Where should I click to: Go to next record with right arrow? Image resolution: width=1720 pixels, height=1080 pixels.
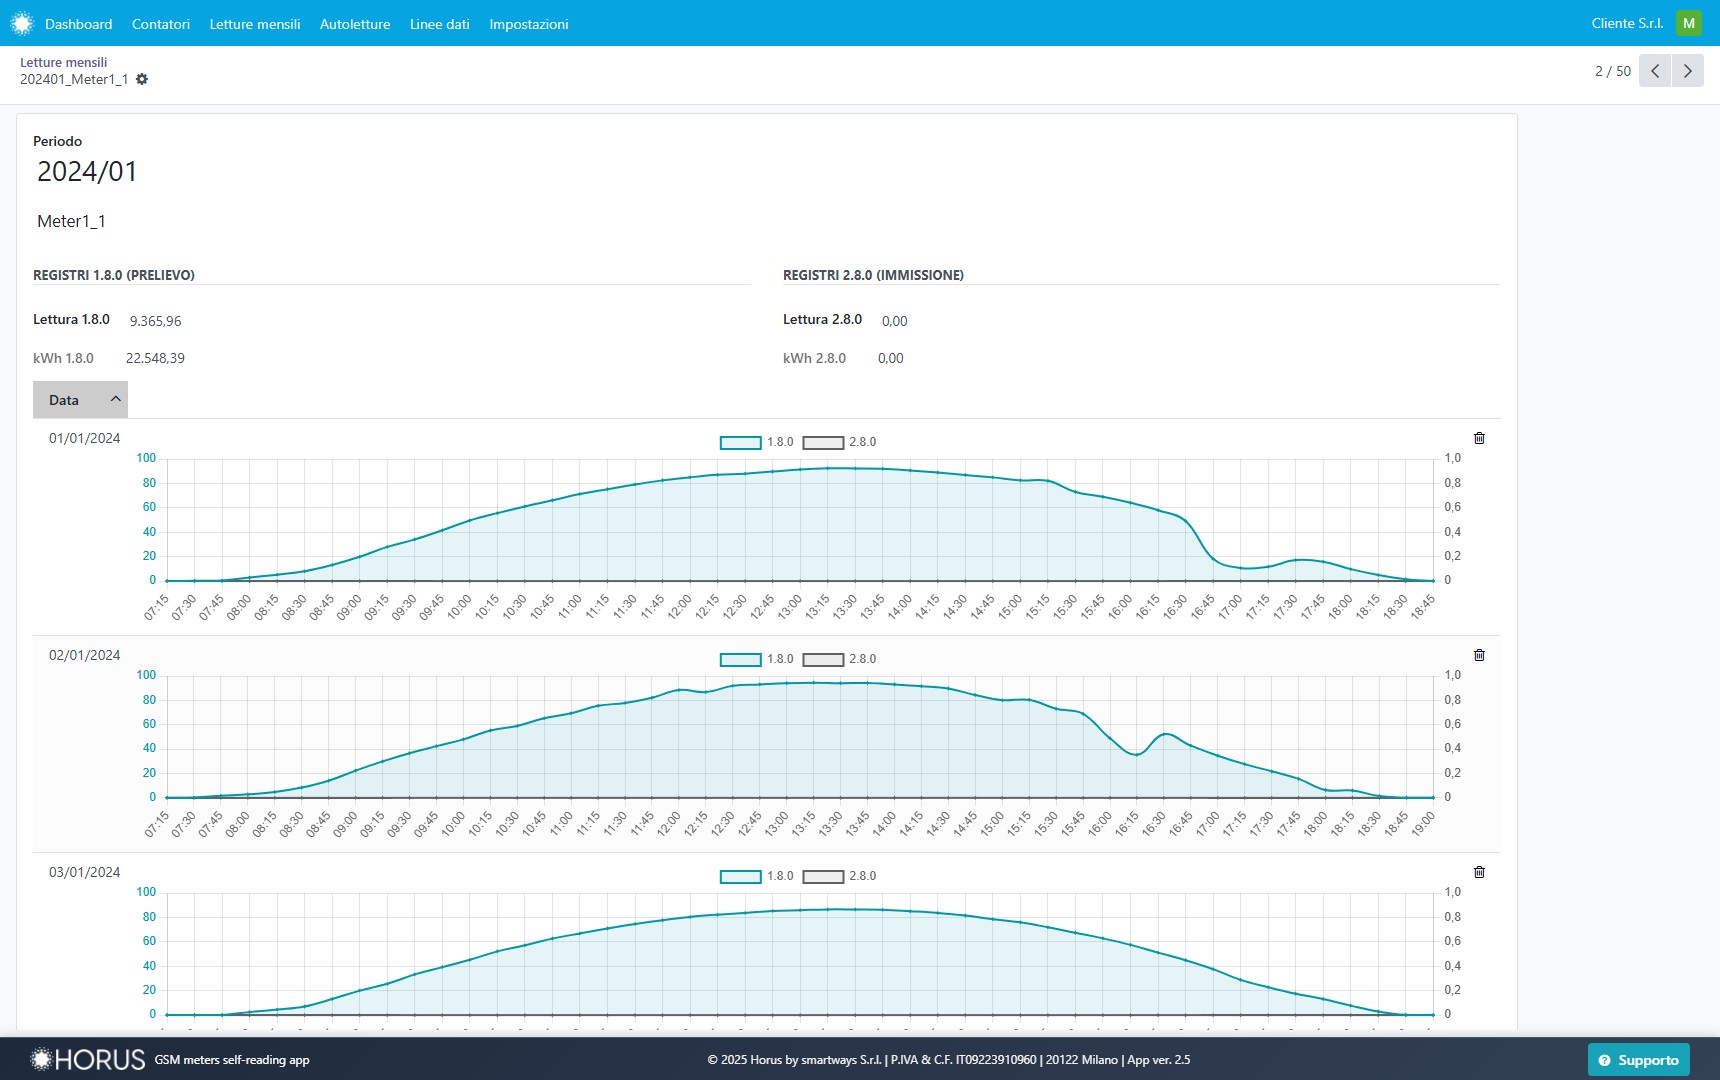(x=1688, y=71)
